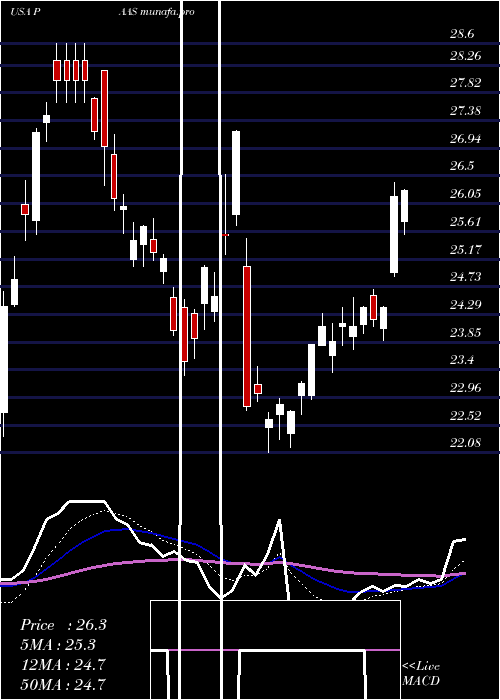500x700 pixels.
Task: Click the 26.94 price level label
Action: click(x=465, y=138)
